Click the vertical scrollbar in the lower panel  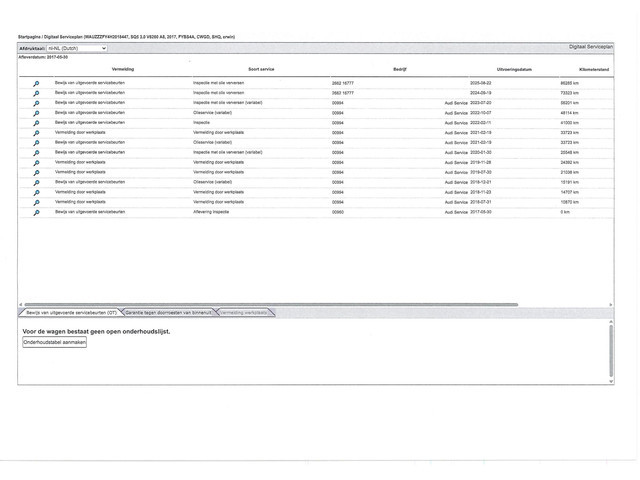click(x=611, y=350)
